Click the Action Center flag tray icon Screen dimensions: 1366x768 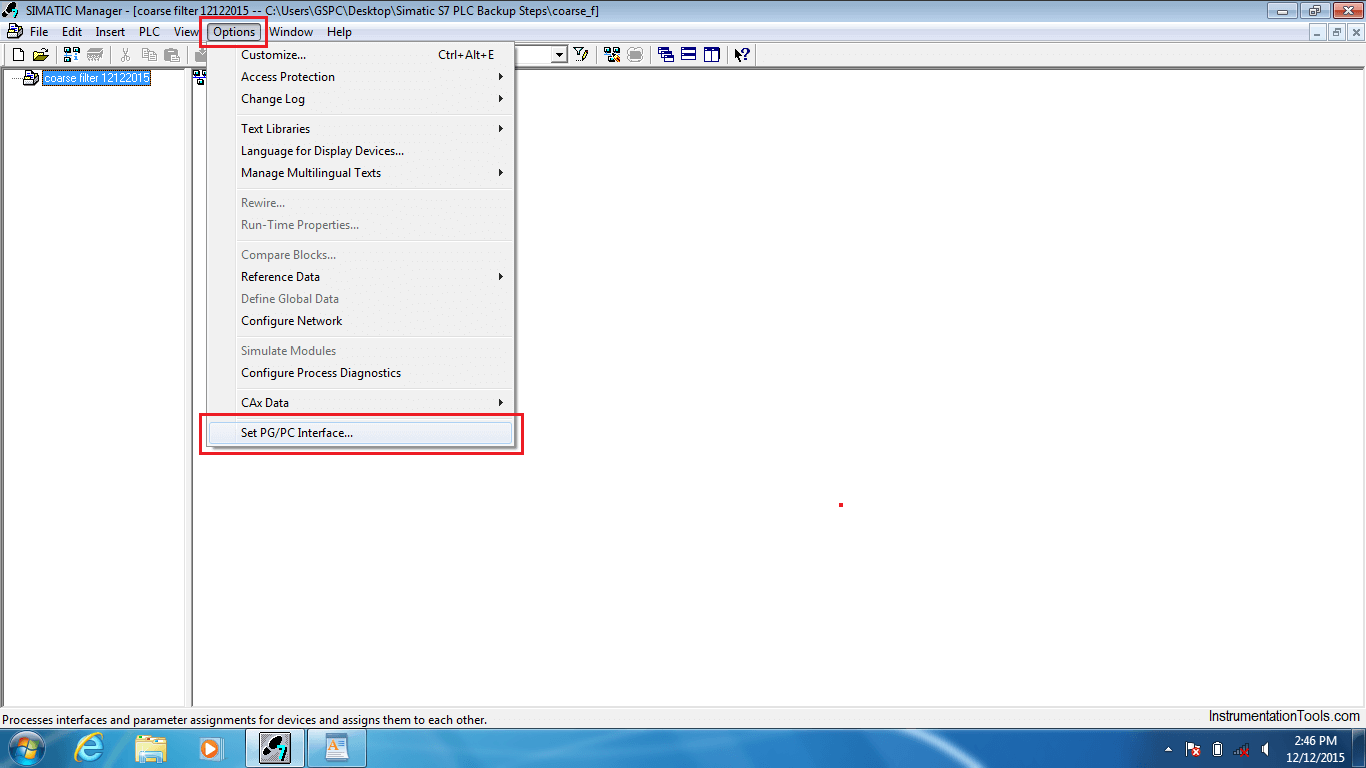pos(1192,749)
